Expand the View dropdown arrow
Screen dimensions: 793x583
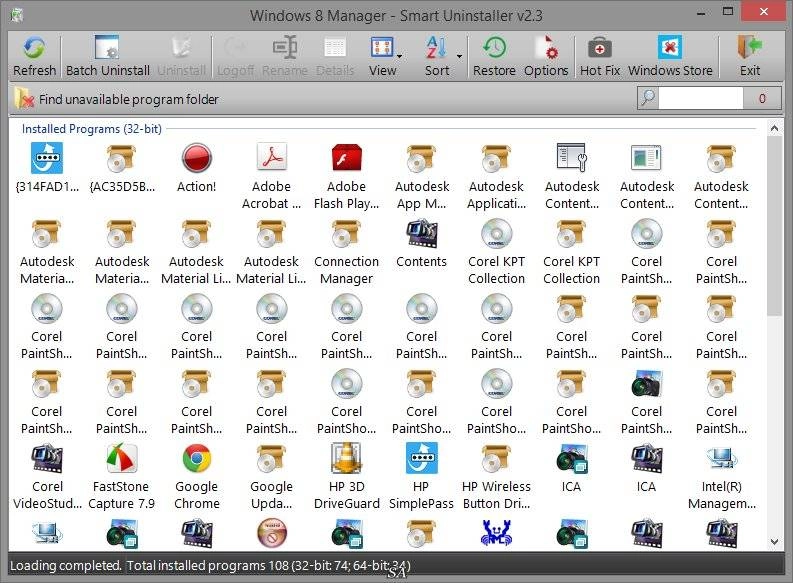point(400,56)
